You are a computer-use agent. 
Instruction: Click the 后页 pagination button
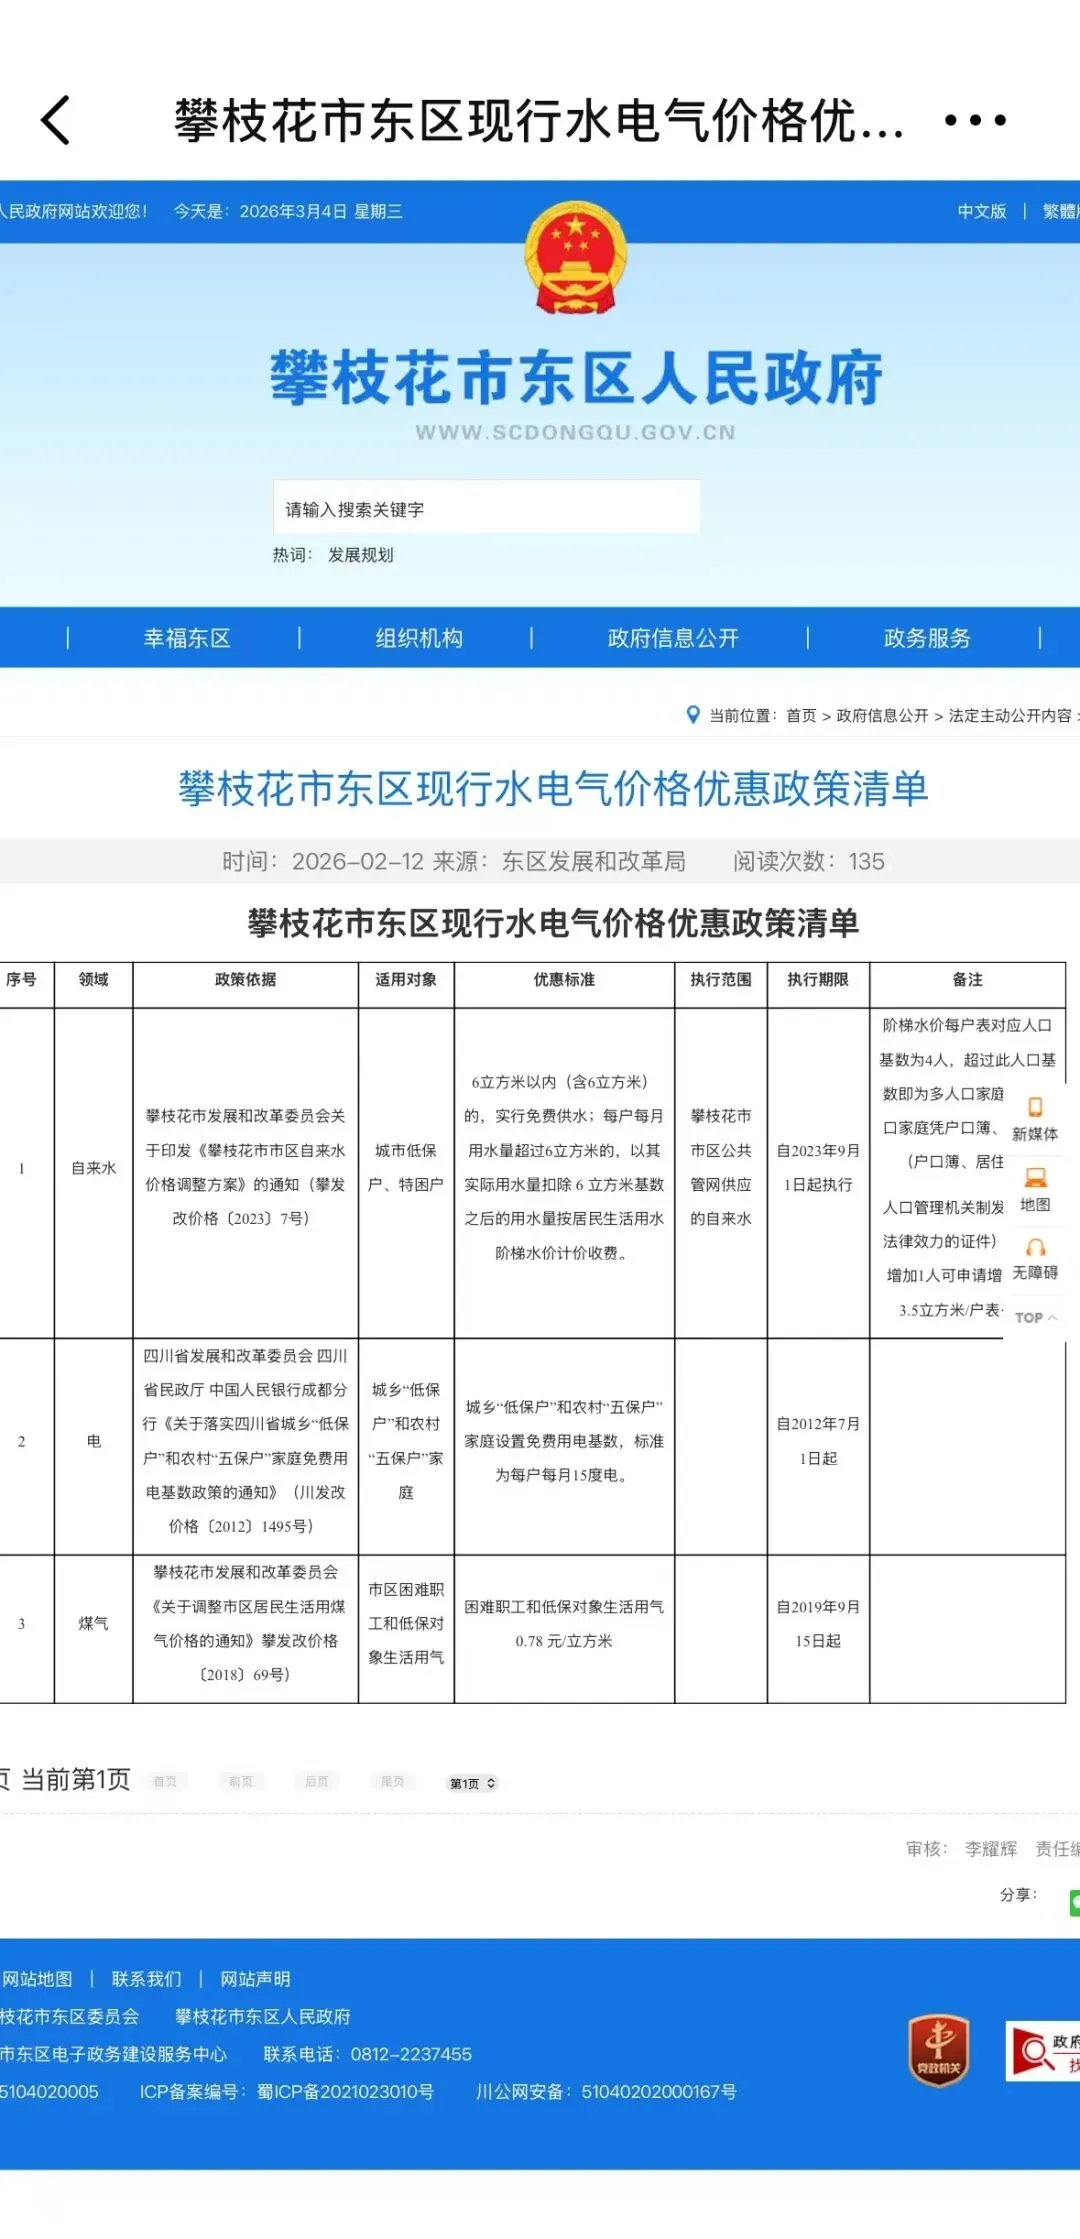coord(317,1781)
